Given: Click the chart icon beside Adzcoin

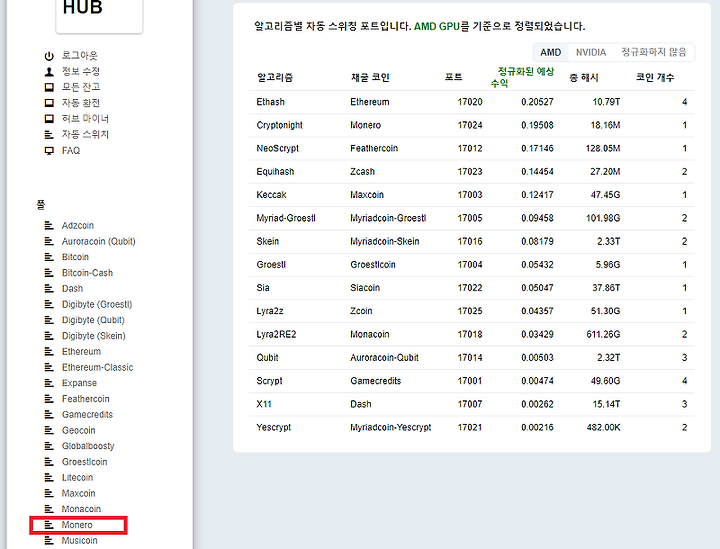Looking at the screenshot, I should click(x=49, y=225).
